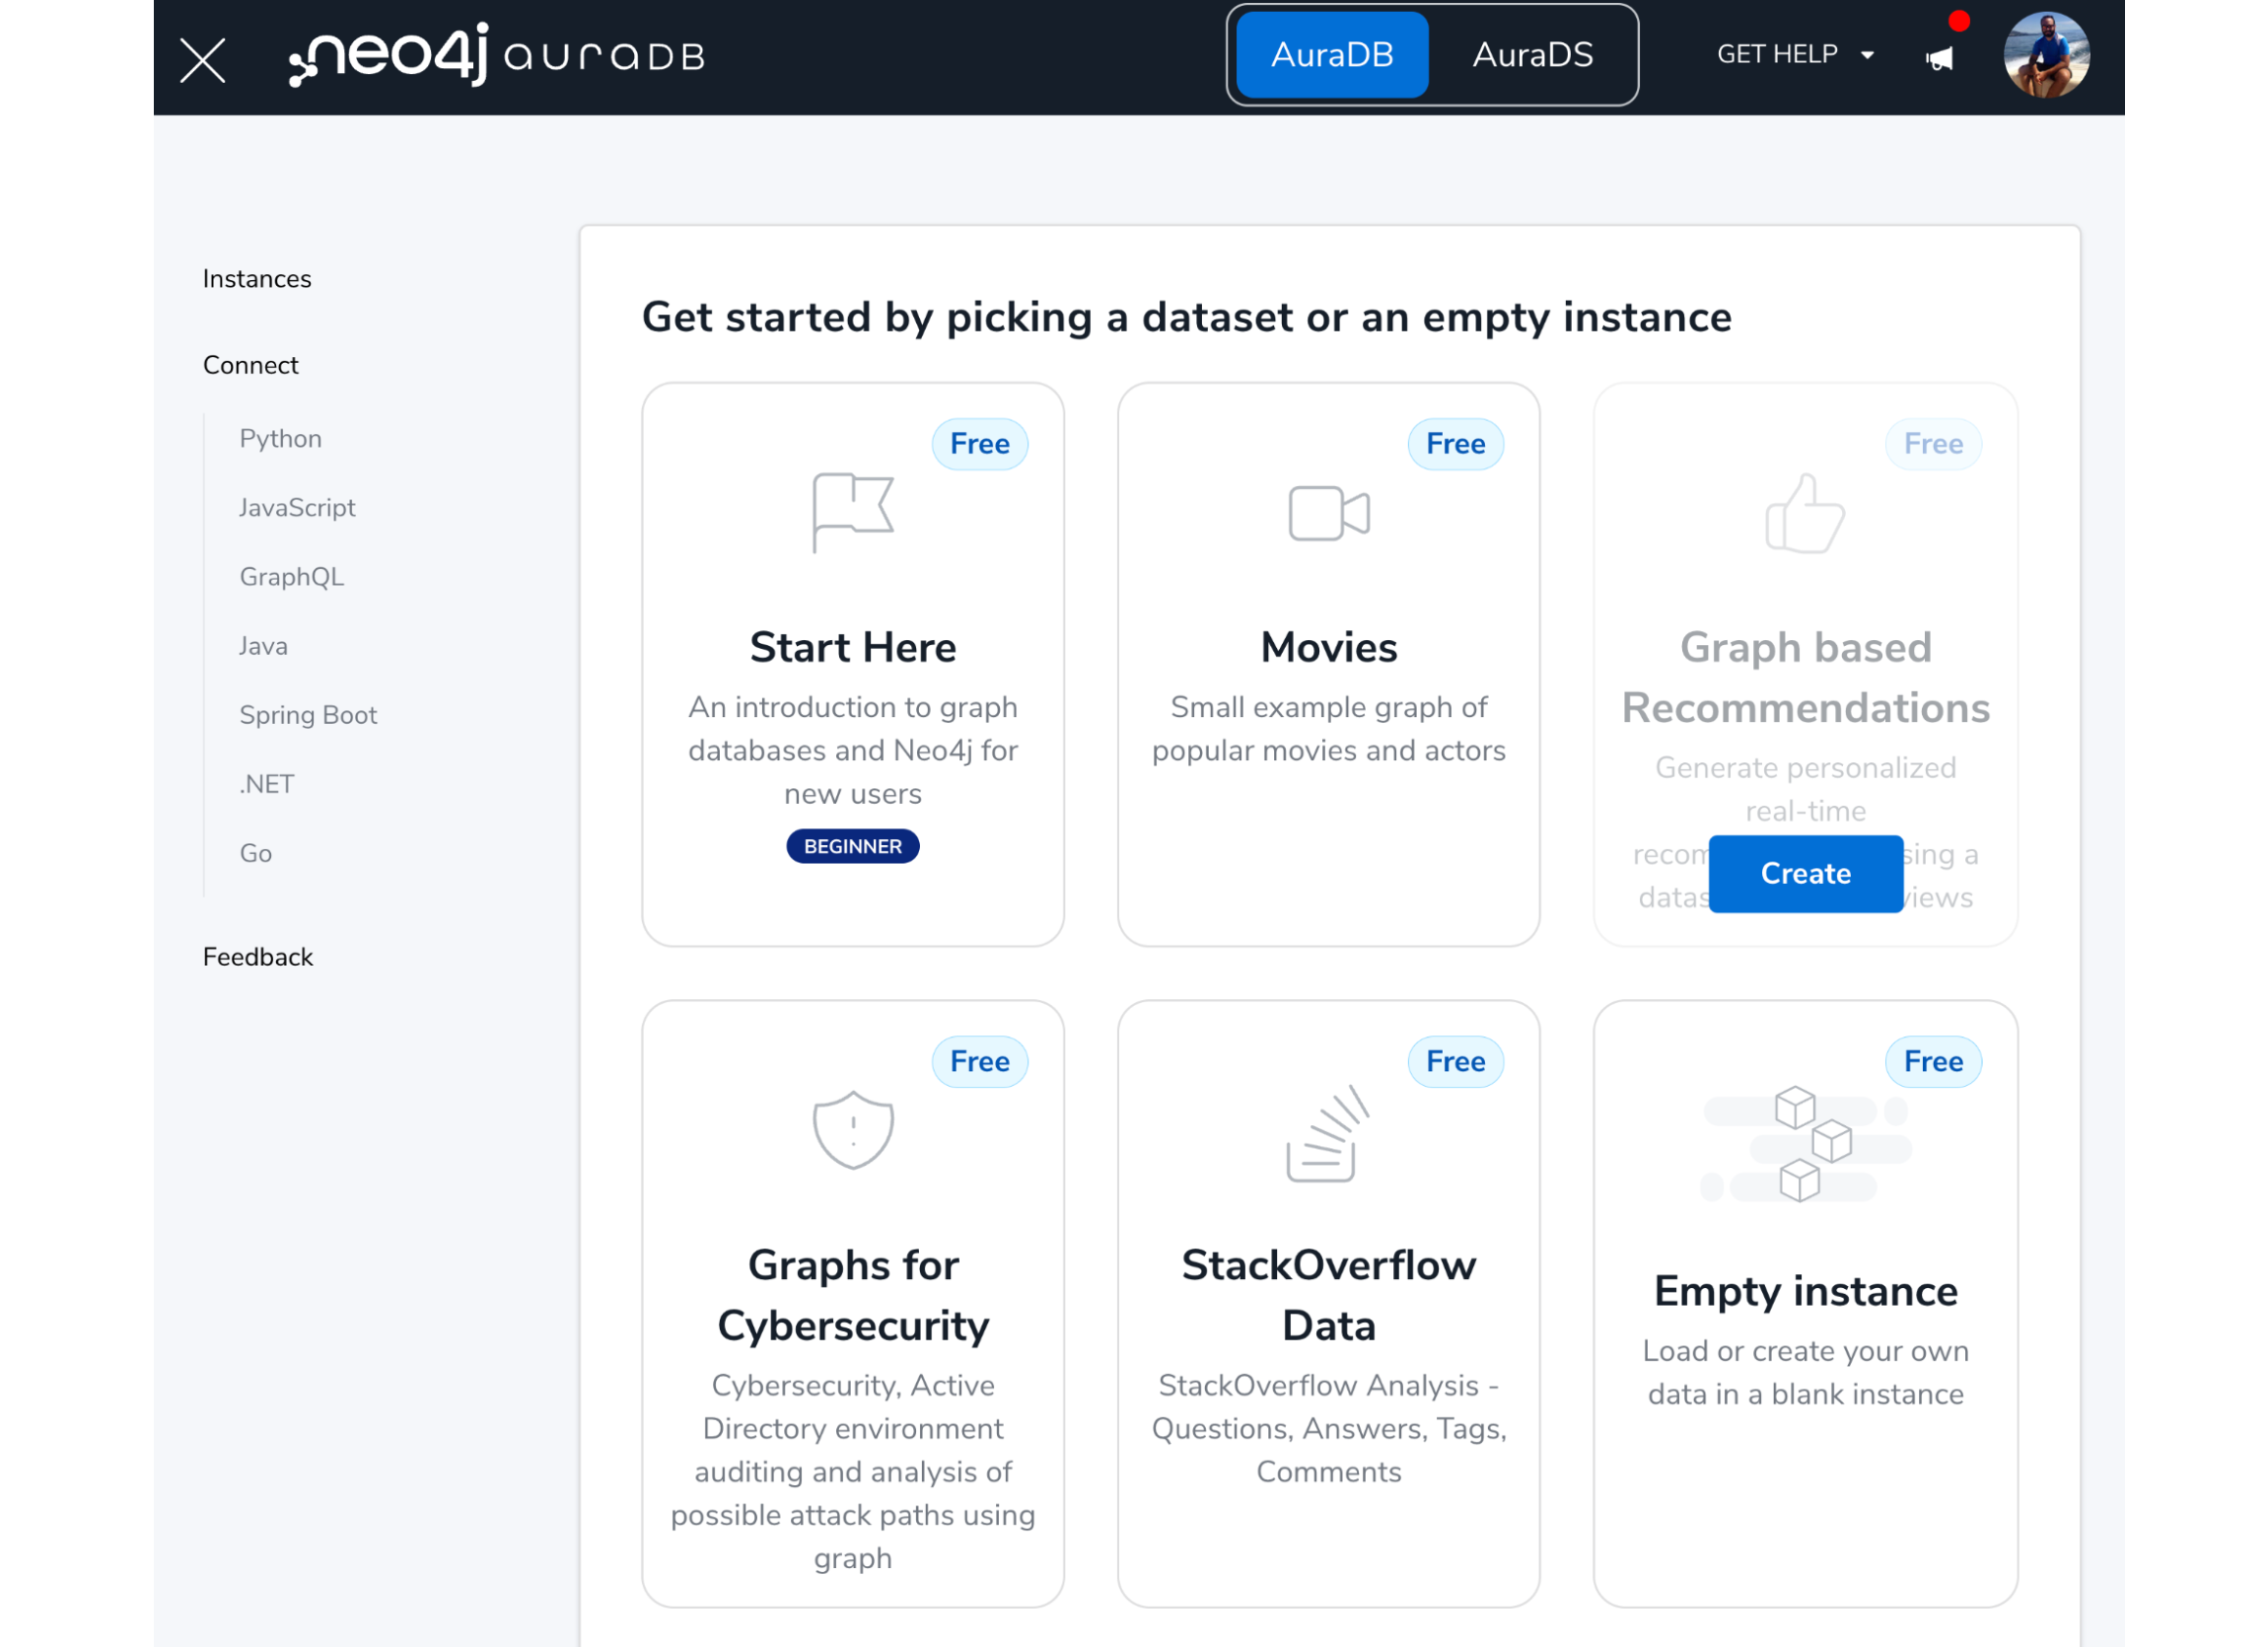The height and width of the screenshot is (1648, 2268).
Task: Click the Feedback sidebar link
Action: click(x=257, y=958)
